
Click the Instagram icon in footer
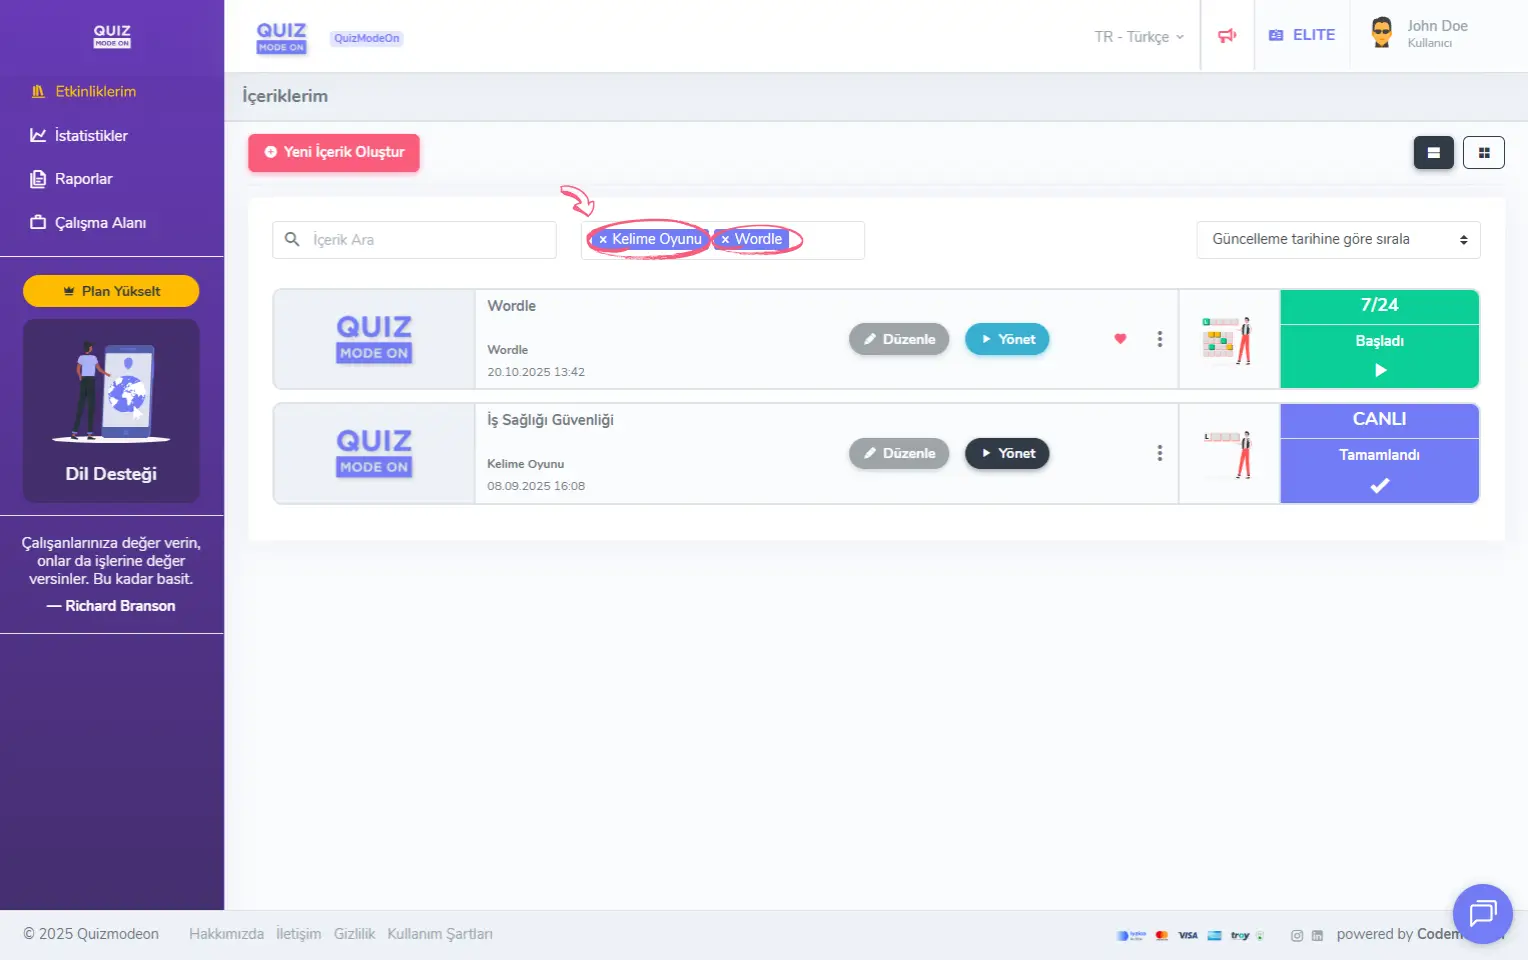click(1296, 936)
